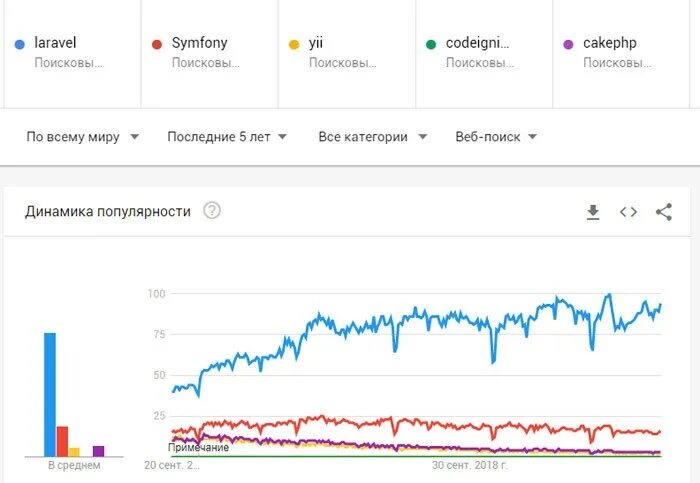The width and height of the screenshot is (700, 483).
Task: Edit the cakephp search term
Action: click(x=609, y=43)
